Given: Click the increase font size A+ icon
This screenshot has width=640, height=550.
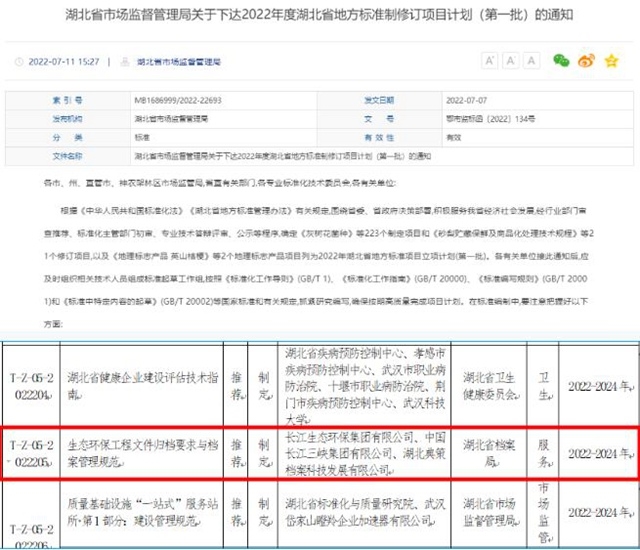Looking at the screenshot, I should click(491, 61).
